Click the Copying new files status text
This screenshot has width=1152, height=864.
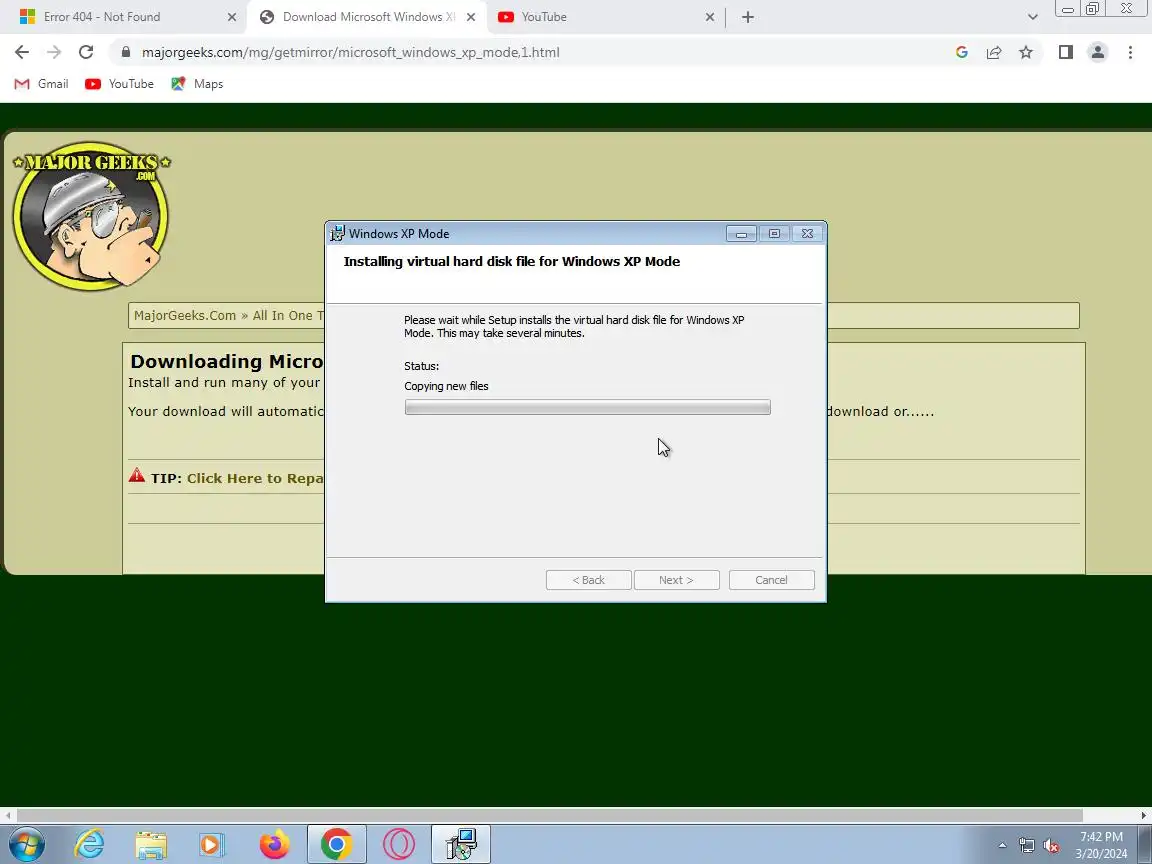point(446,386)
